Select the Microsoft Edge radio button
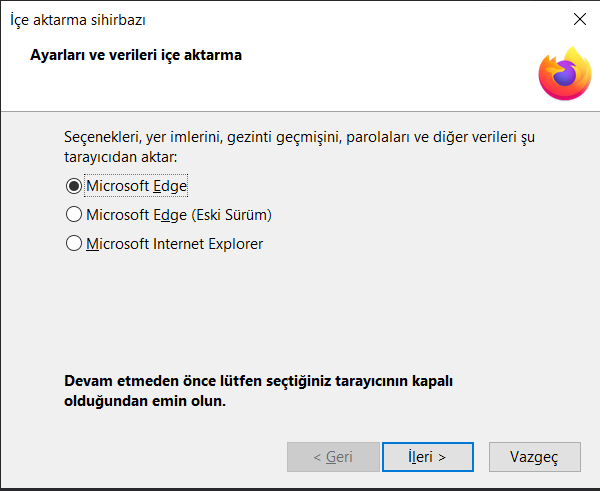 73,186
